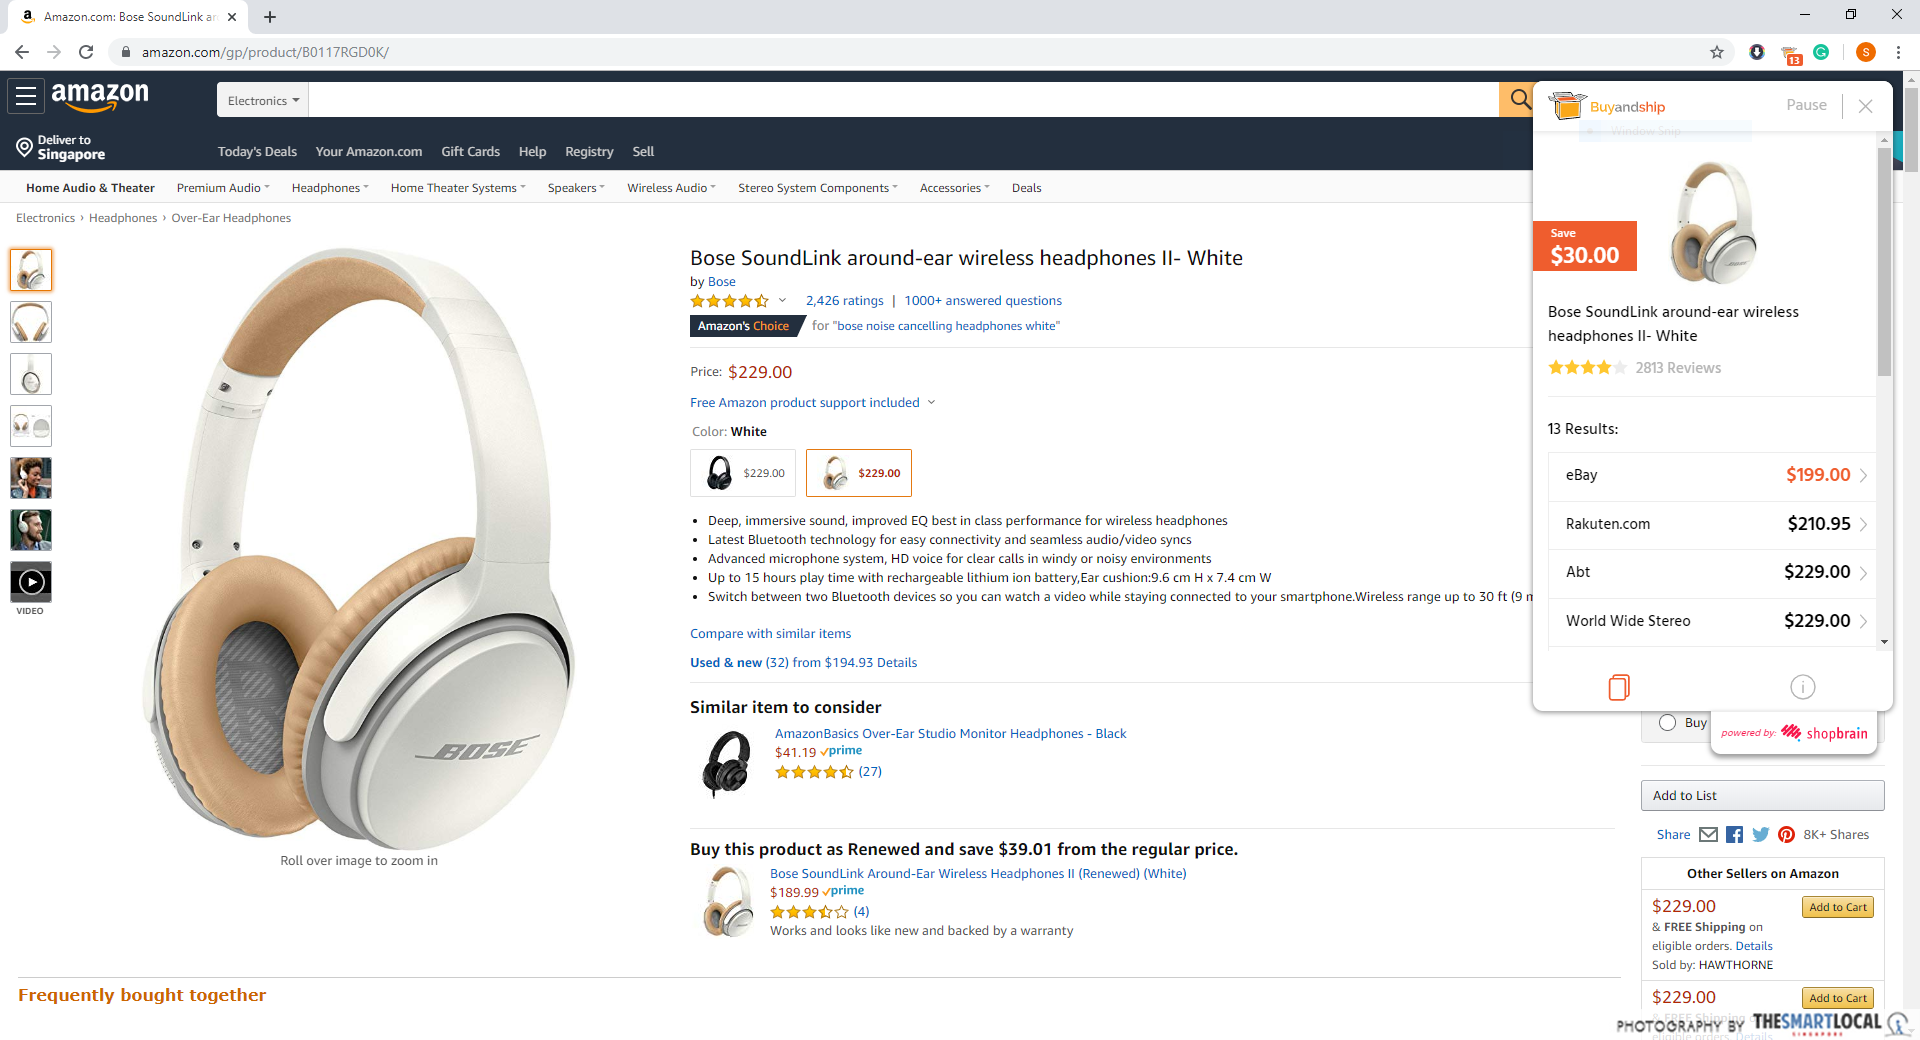Bookmark this page with the star icon
Viewport: 1920px width, 1040px height.
click(x=1717, y=52)
